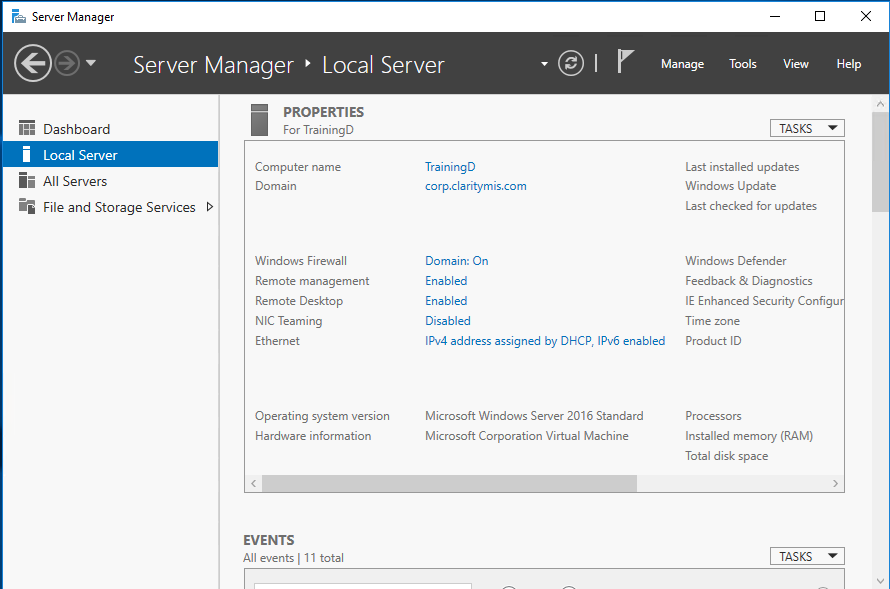Open the notifications flag

[x=624, y=61]
